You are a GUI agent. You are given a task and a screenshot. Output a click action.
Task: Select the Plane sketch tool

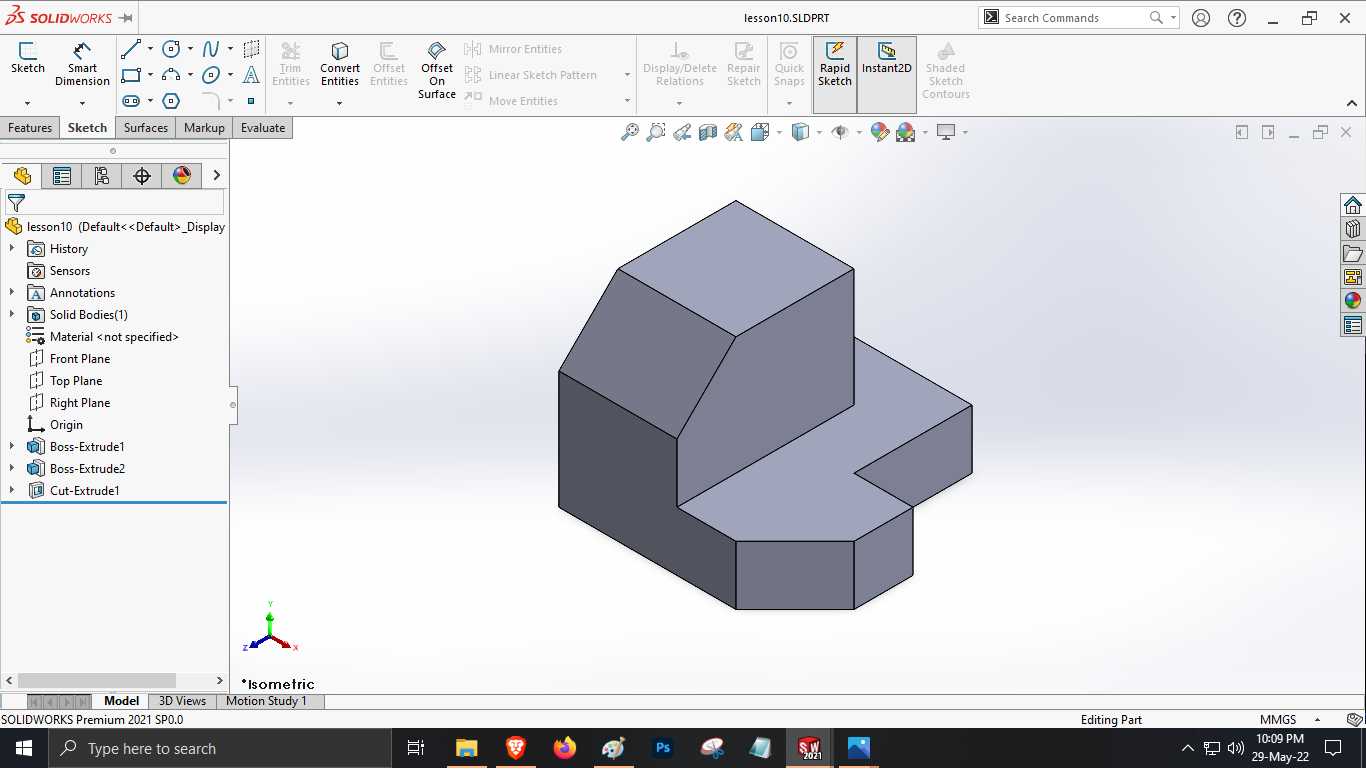click(x=251, y=49)
